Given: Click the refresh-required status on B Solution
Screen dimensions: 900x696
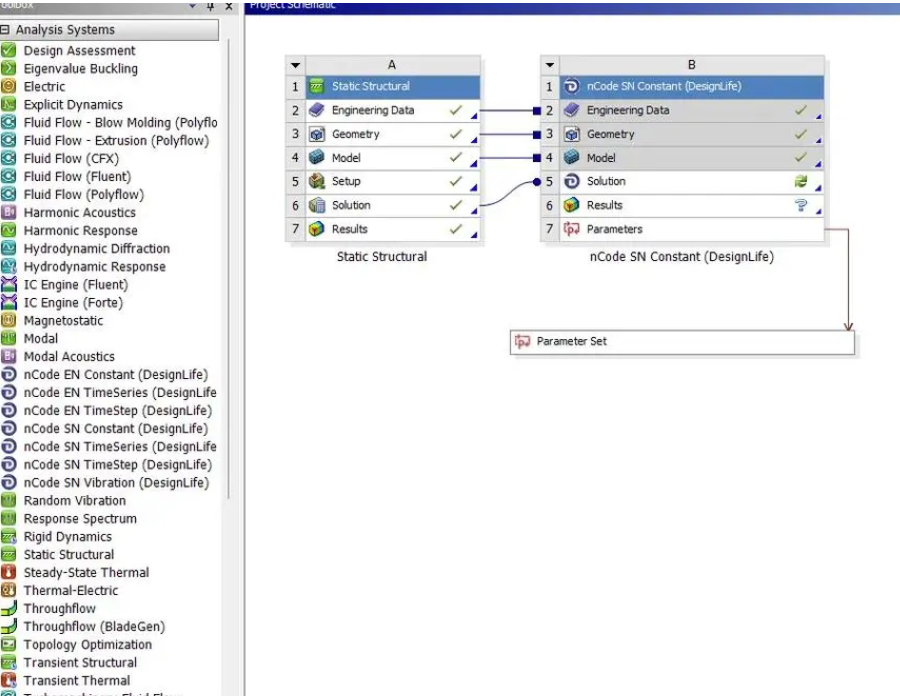Looking at the screenshot, I should point(800,182).
